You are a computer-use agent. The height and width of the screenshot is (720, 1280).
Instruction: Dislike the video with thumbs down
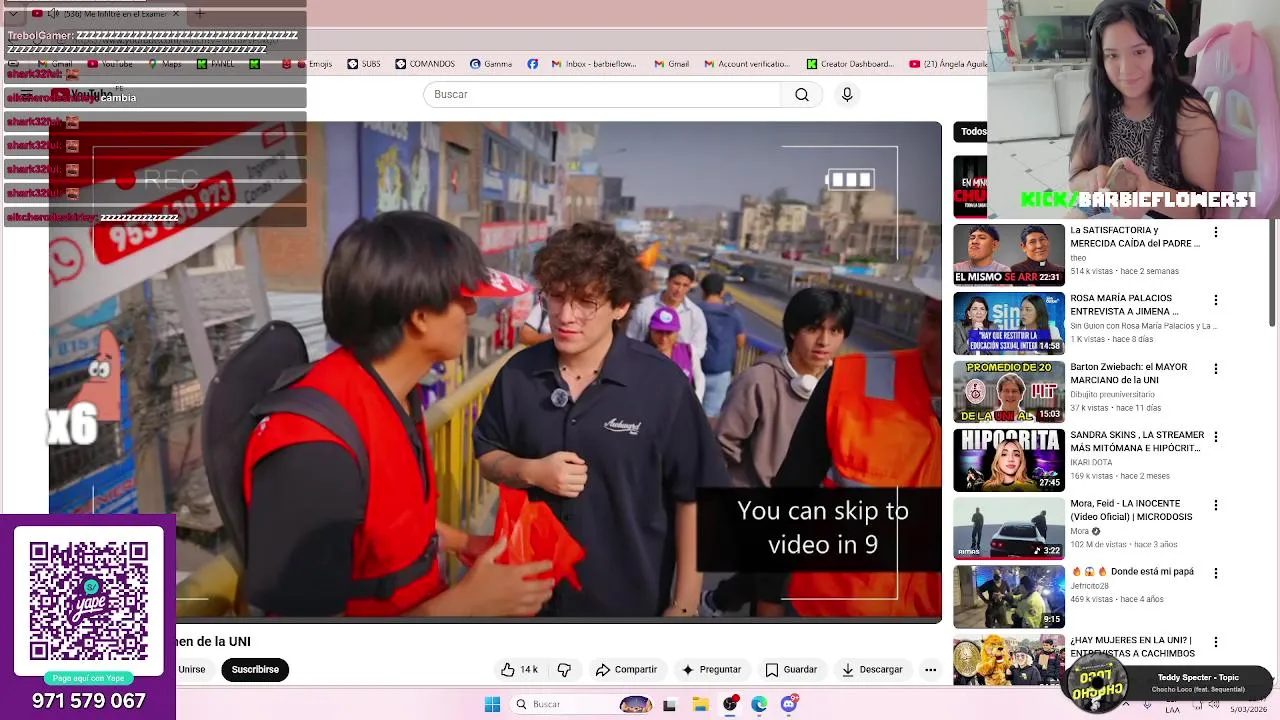click(x=564, y=670)
